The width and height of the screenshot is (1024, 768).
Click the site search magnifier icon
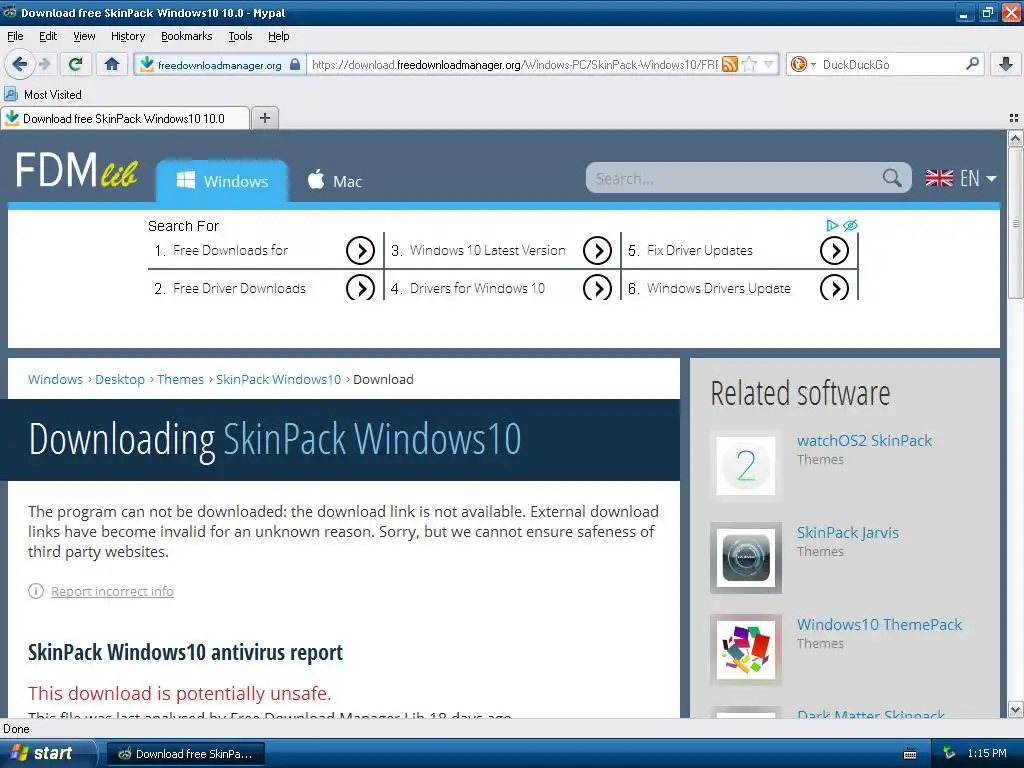(x=892, y=178)
